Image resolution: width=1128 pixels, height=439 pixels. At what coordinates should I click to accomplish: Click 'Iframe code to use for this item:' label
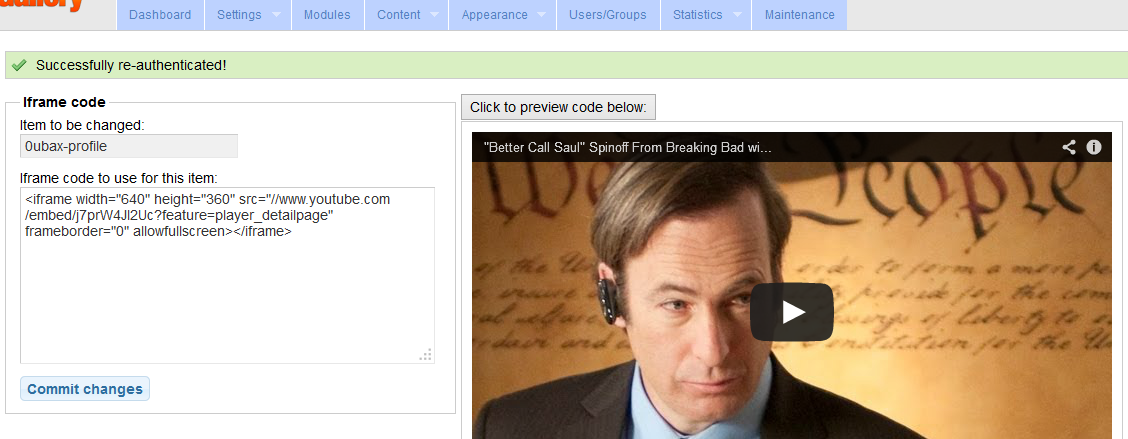click(119, 178)
